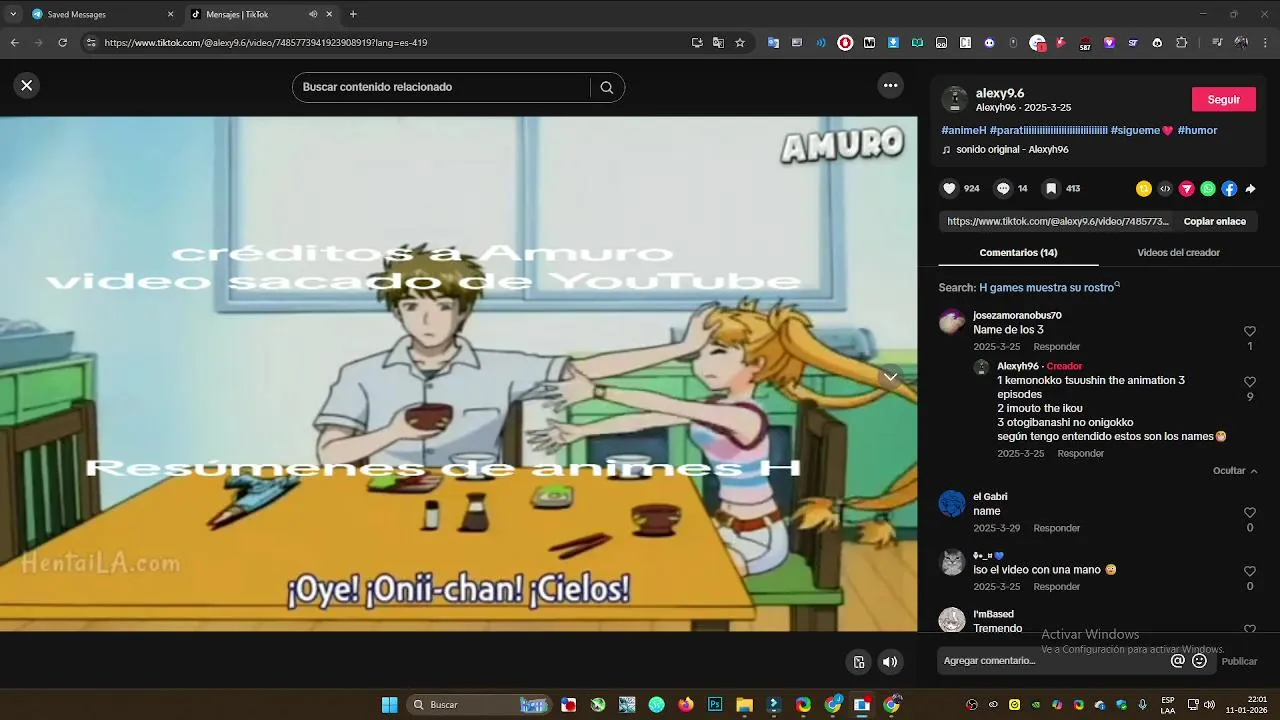The width and height of the screenshot is (1280, 720).
Task: Go to next video with the down chevron
Action: tap(890, 377)
